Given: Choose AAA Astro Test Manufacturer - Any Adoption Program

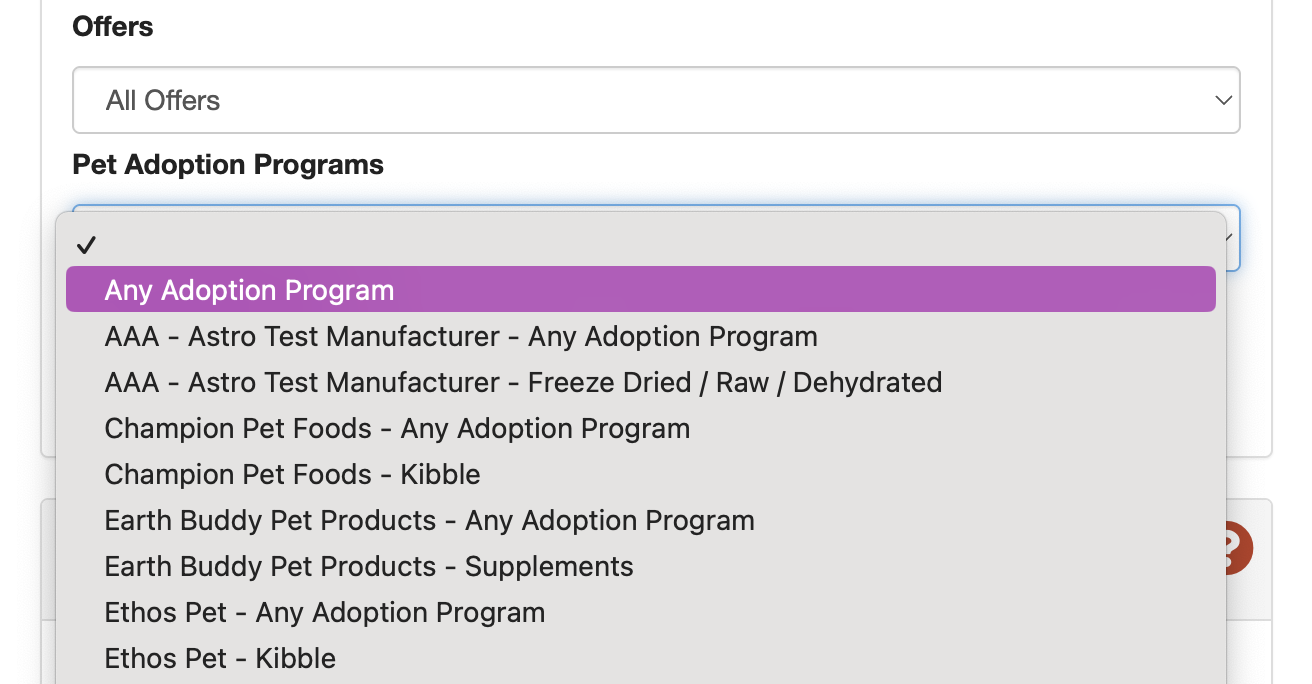Looking at the screenshot, I should pyautogui.click(x=461, y=336).
